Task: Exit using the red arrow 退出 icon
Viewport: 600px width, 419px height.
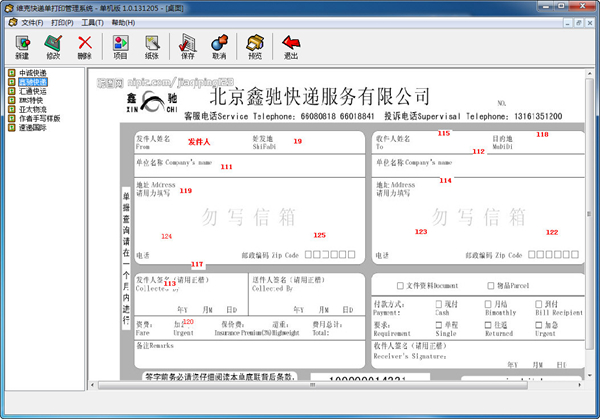Action: click(291, 47)
